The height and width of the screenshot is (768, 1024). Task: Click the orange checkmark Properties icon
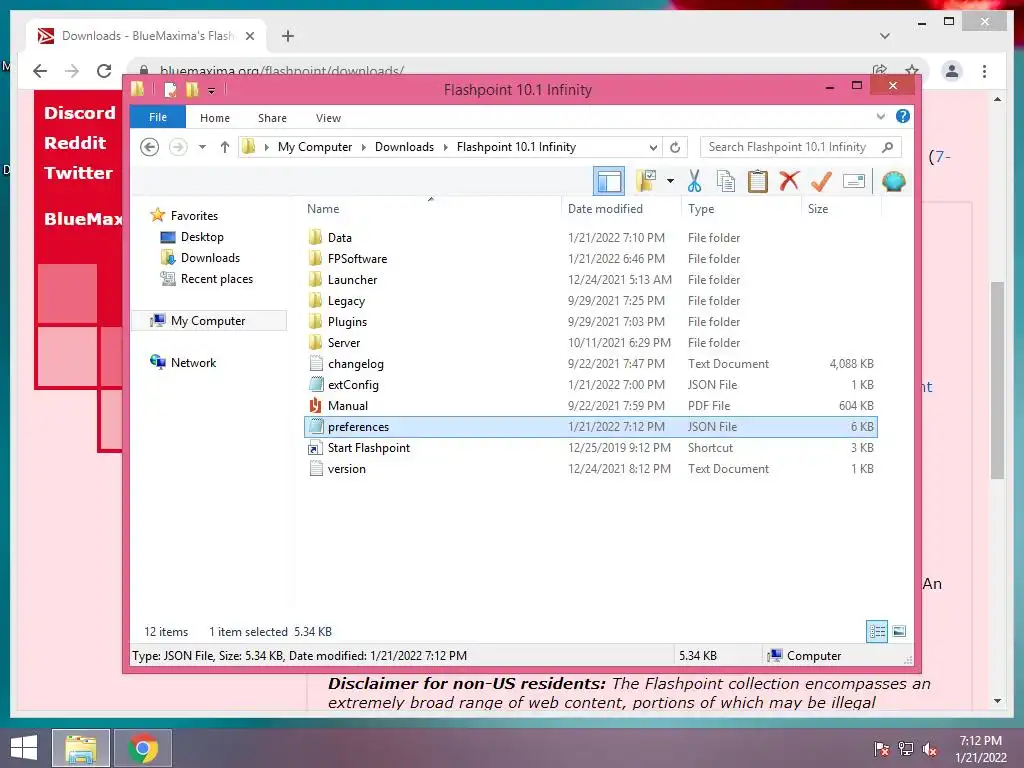point(821,181)
